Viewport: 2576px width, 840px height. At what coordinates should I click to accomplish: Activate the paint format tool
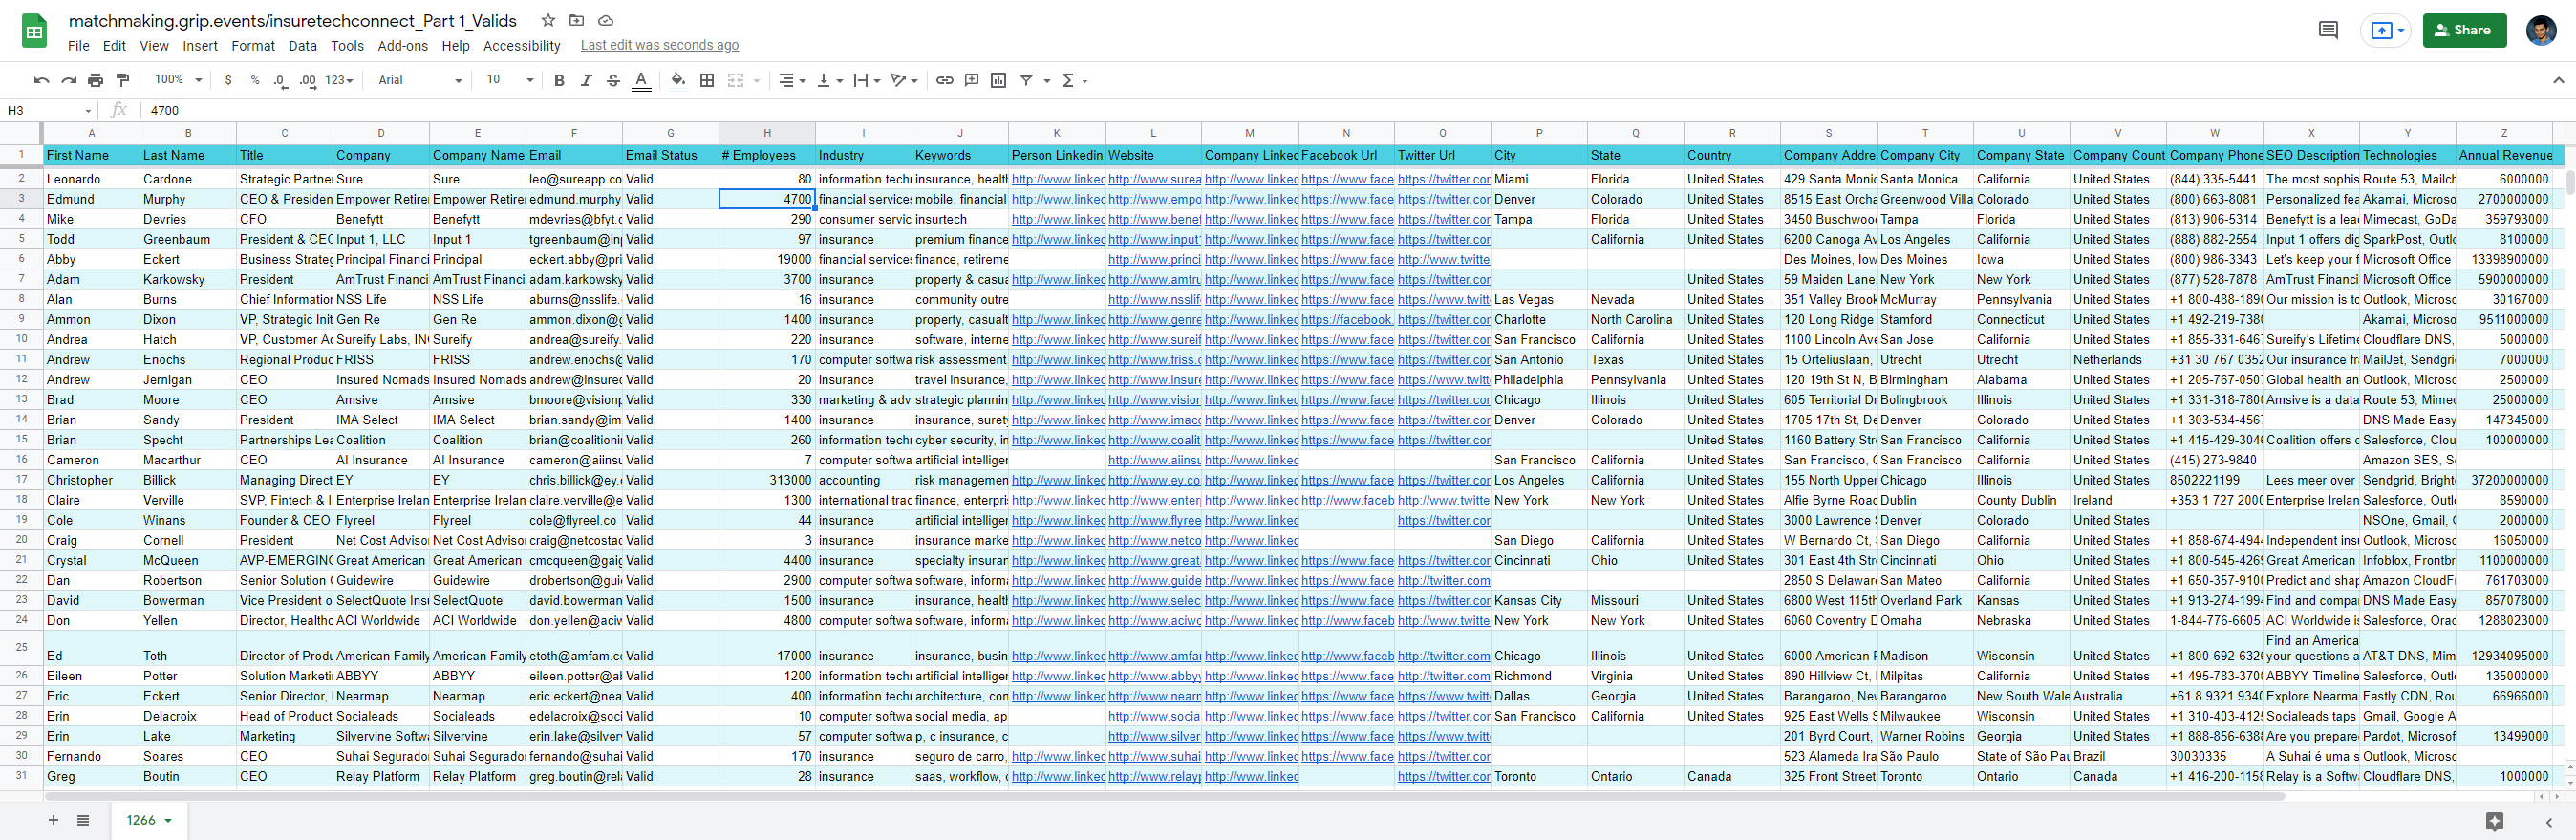[x=123, y=80]
